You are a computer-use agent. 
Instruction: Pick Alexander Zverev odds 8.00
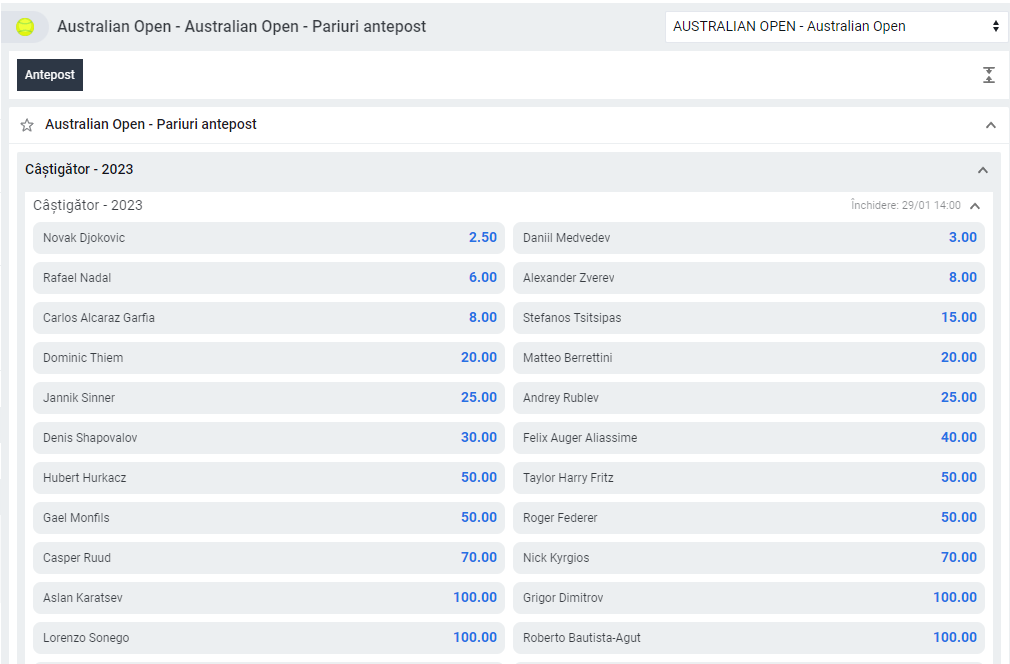coord(748,278)
